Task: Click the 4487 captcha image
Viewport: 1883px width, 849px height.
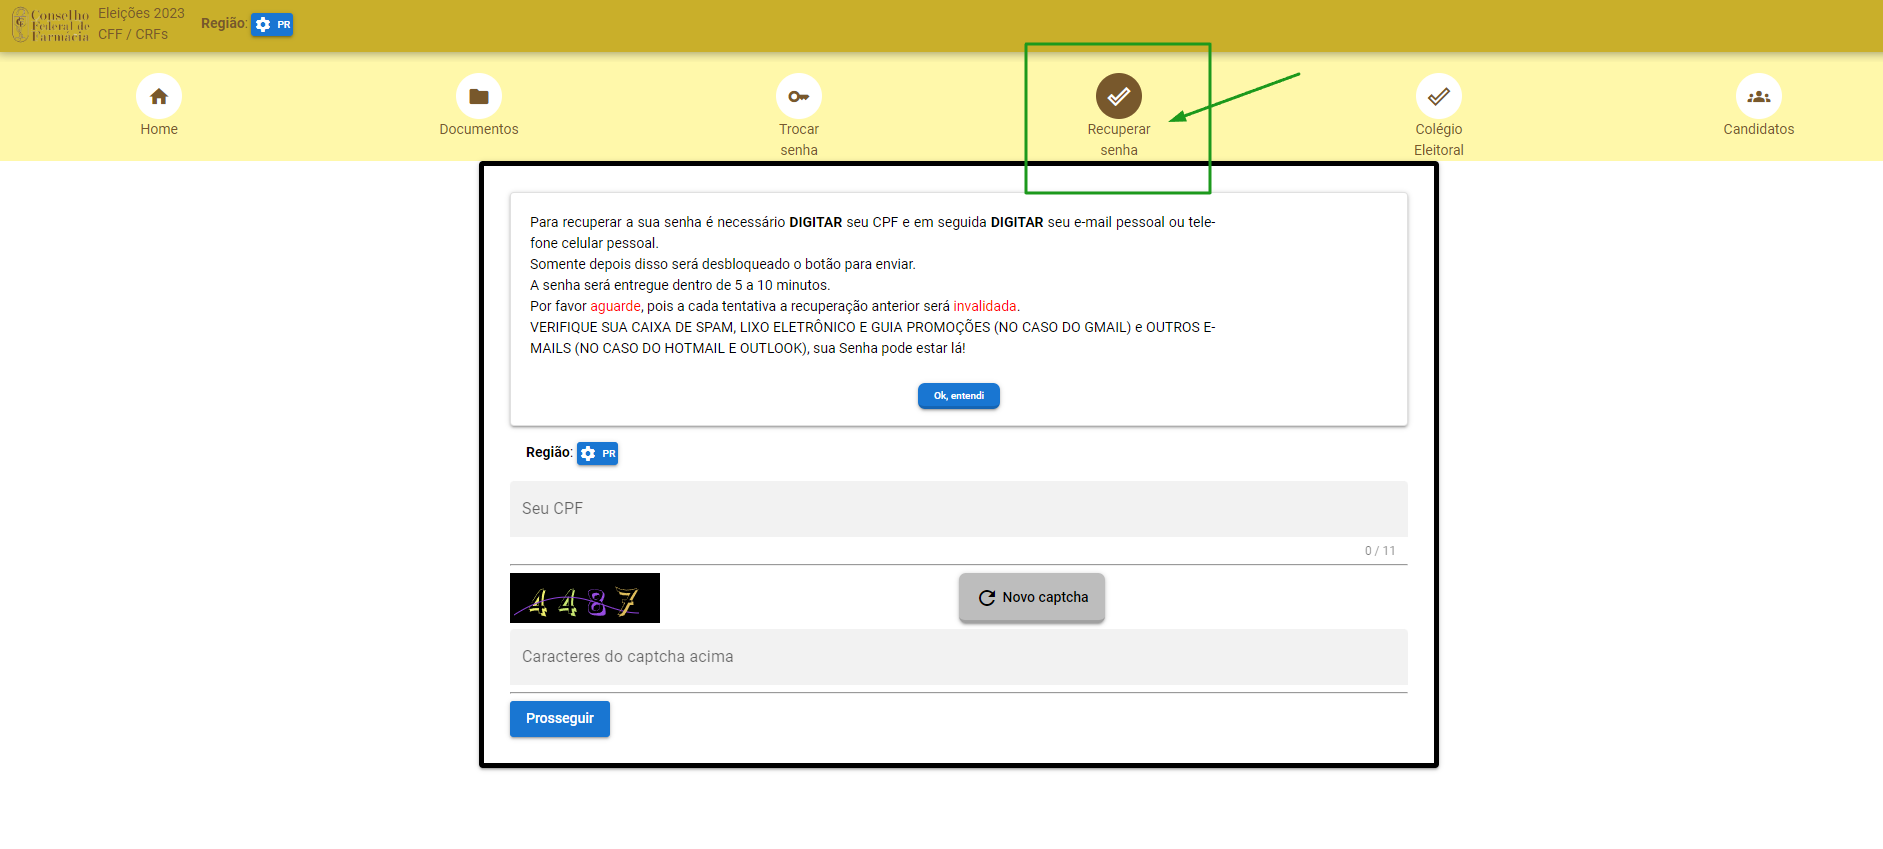Action: (x=585, y=598)
